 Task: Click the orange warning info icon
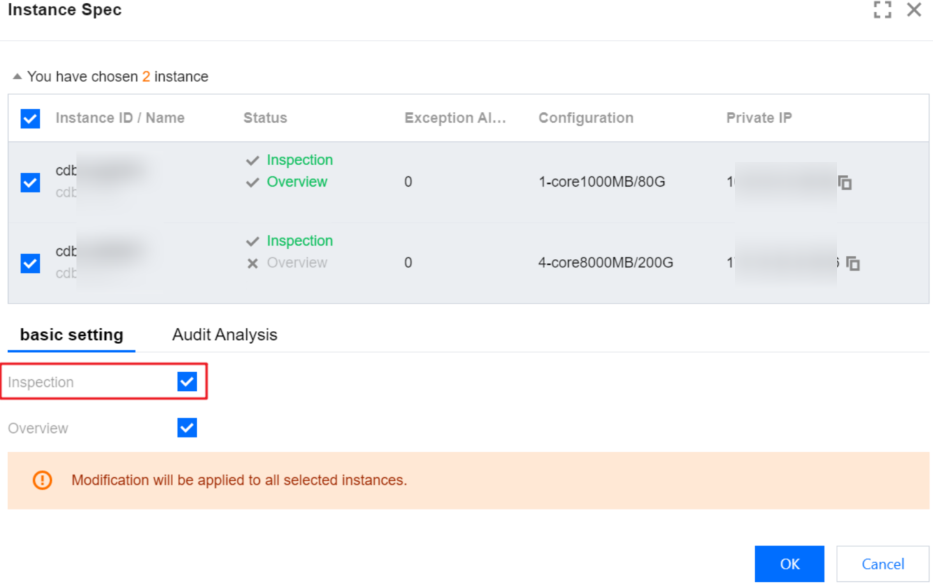(42, 480)
